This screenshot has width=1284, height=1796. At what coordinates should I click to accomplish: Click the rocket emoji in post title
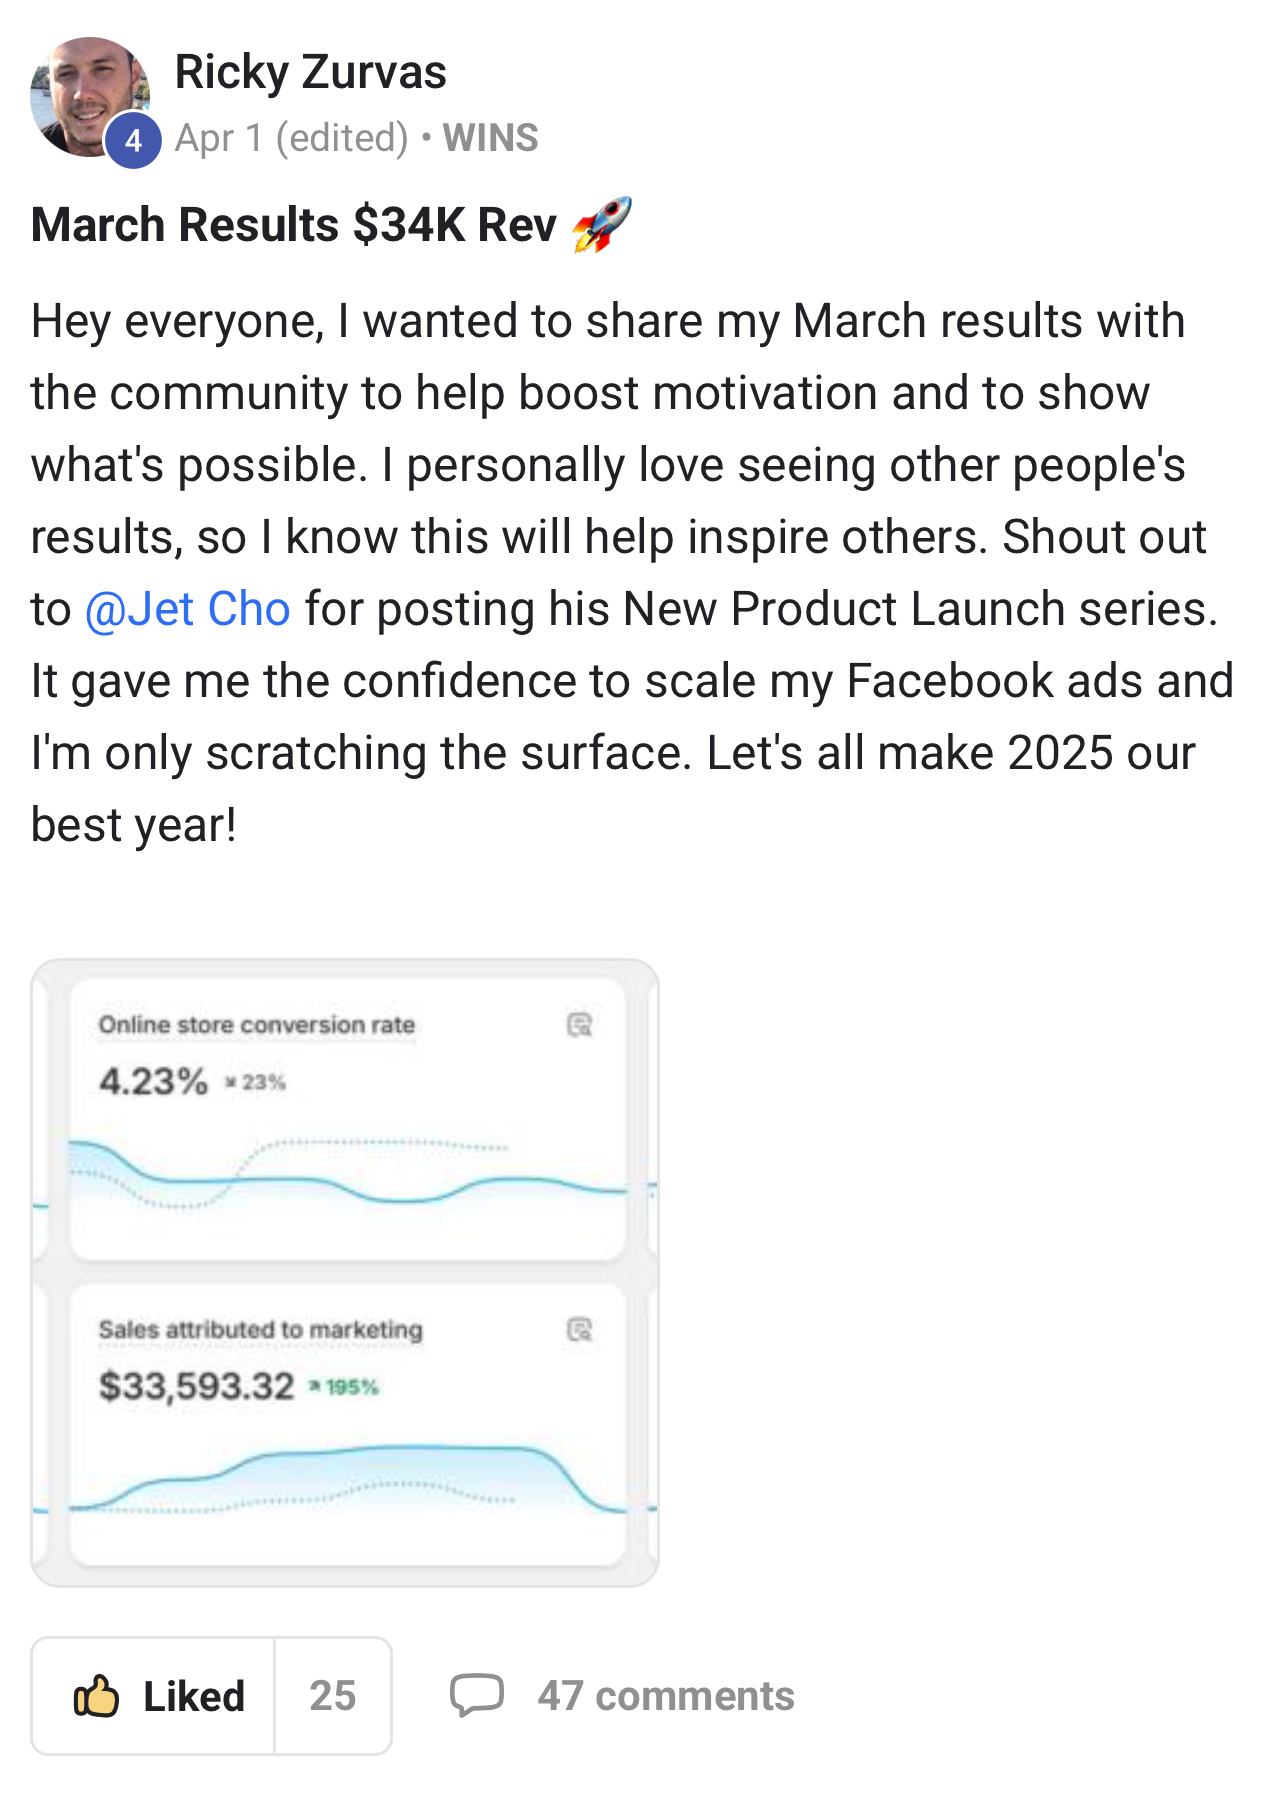pos(602,224)
